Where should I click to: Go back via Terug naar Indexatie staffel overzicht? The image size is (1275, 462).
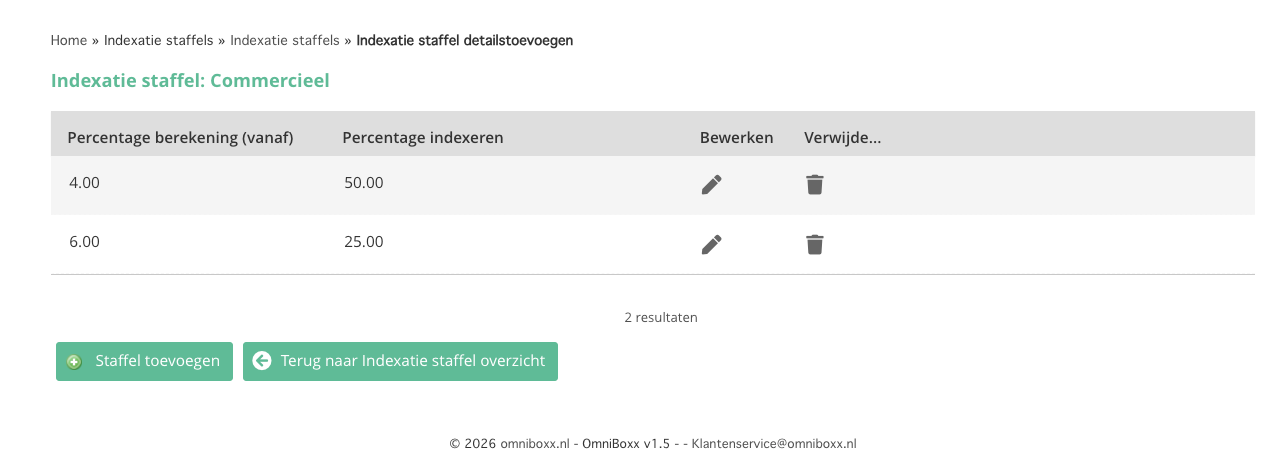pyautogui.click(x=400, y=361)
